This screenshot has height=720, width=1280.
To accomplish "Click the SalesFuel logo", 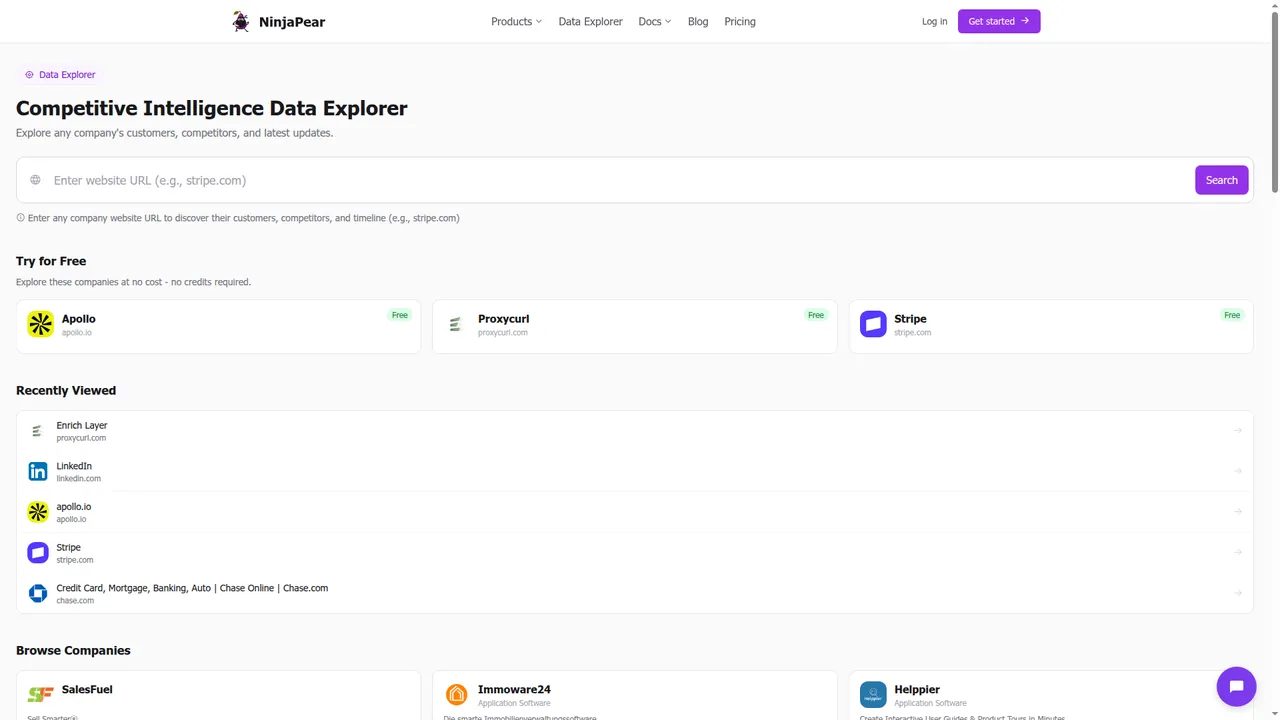I will pos(40,694).
